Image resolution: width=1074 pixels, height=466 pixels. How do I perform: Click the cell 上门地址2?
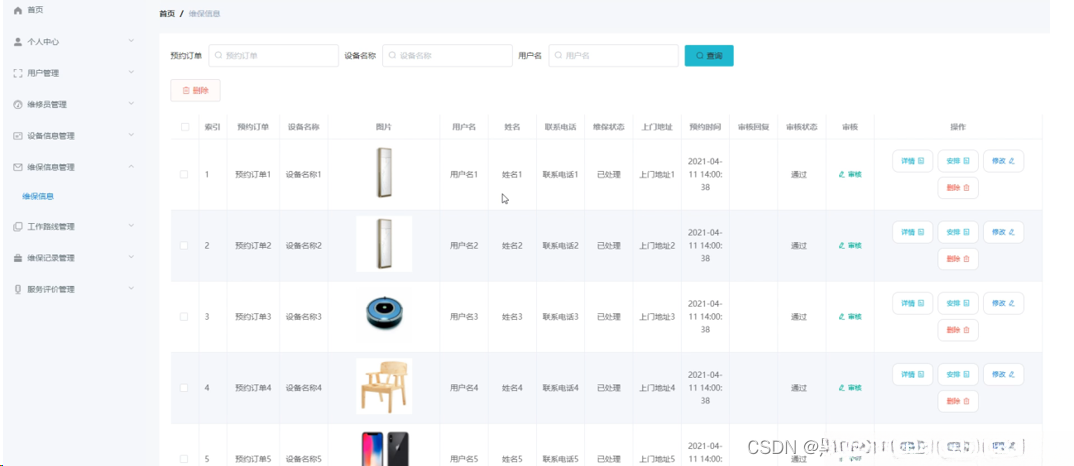coord(657,245)
